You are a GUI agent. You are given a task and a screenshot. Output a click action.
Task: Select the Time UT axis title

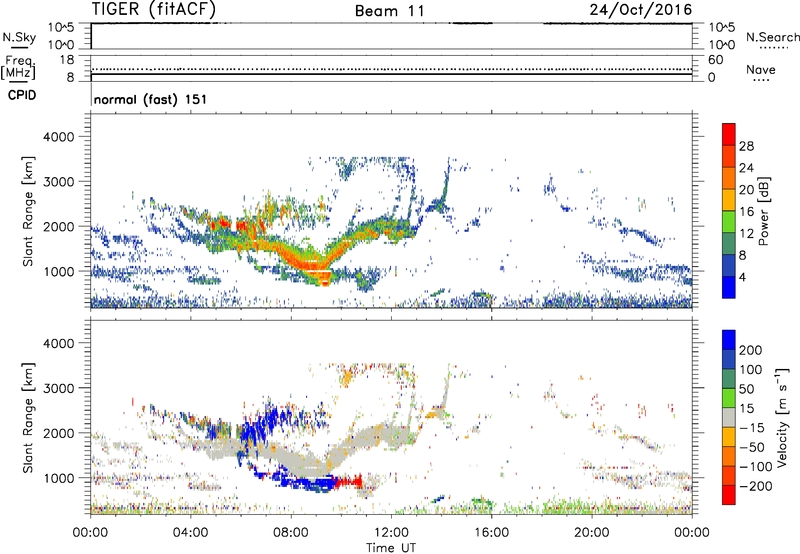pos(391,548)
